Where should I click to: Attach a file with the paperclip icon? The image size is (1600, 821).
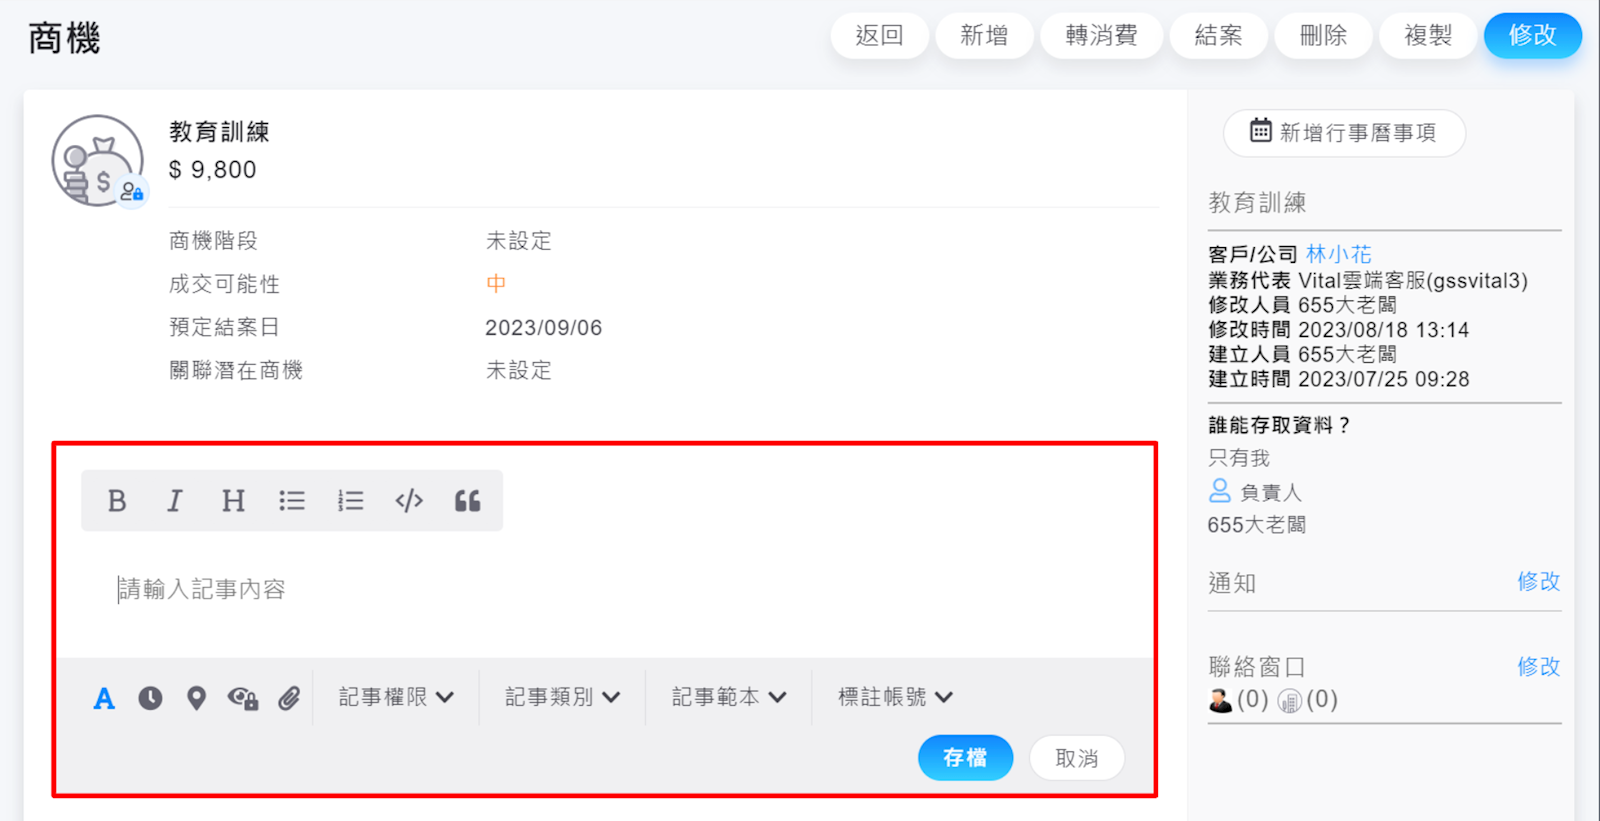[x=289, y=698]
